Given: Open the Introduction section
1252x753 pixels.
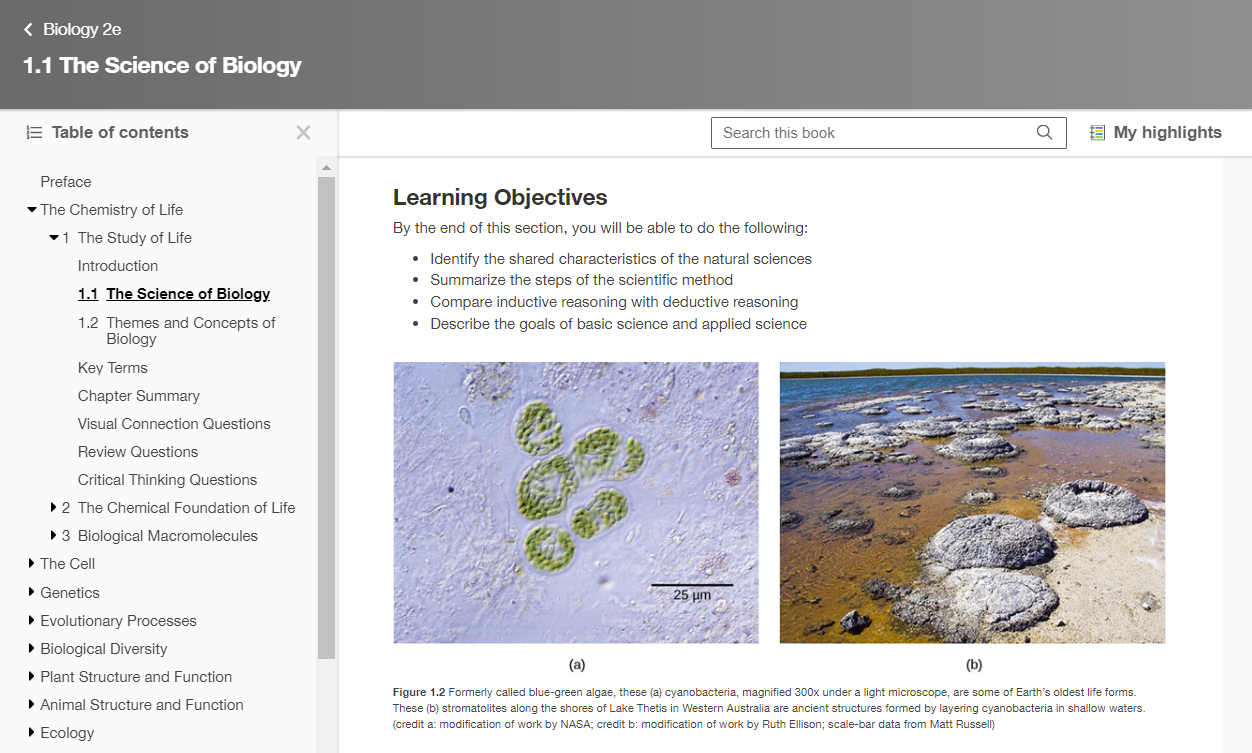Looking at the screenshot, I should click(x=118, y=266).
